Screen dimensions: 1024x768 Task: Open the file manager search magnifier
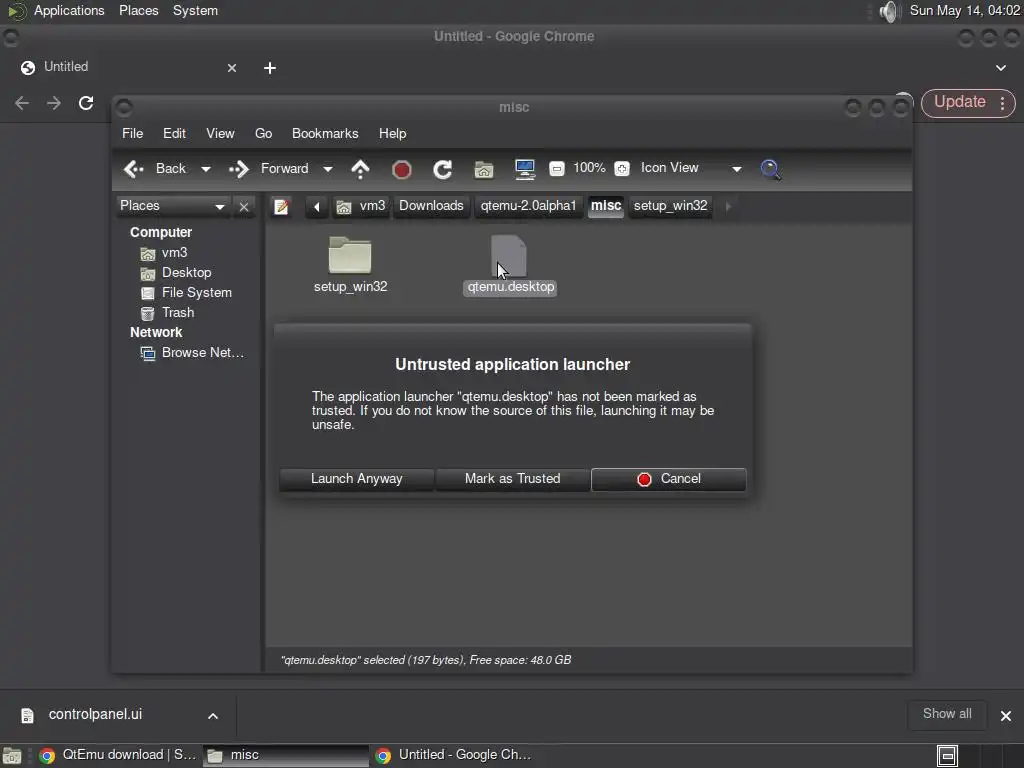[x=771, y=169]
